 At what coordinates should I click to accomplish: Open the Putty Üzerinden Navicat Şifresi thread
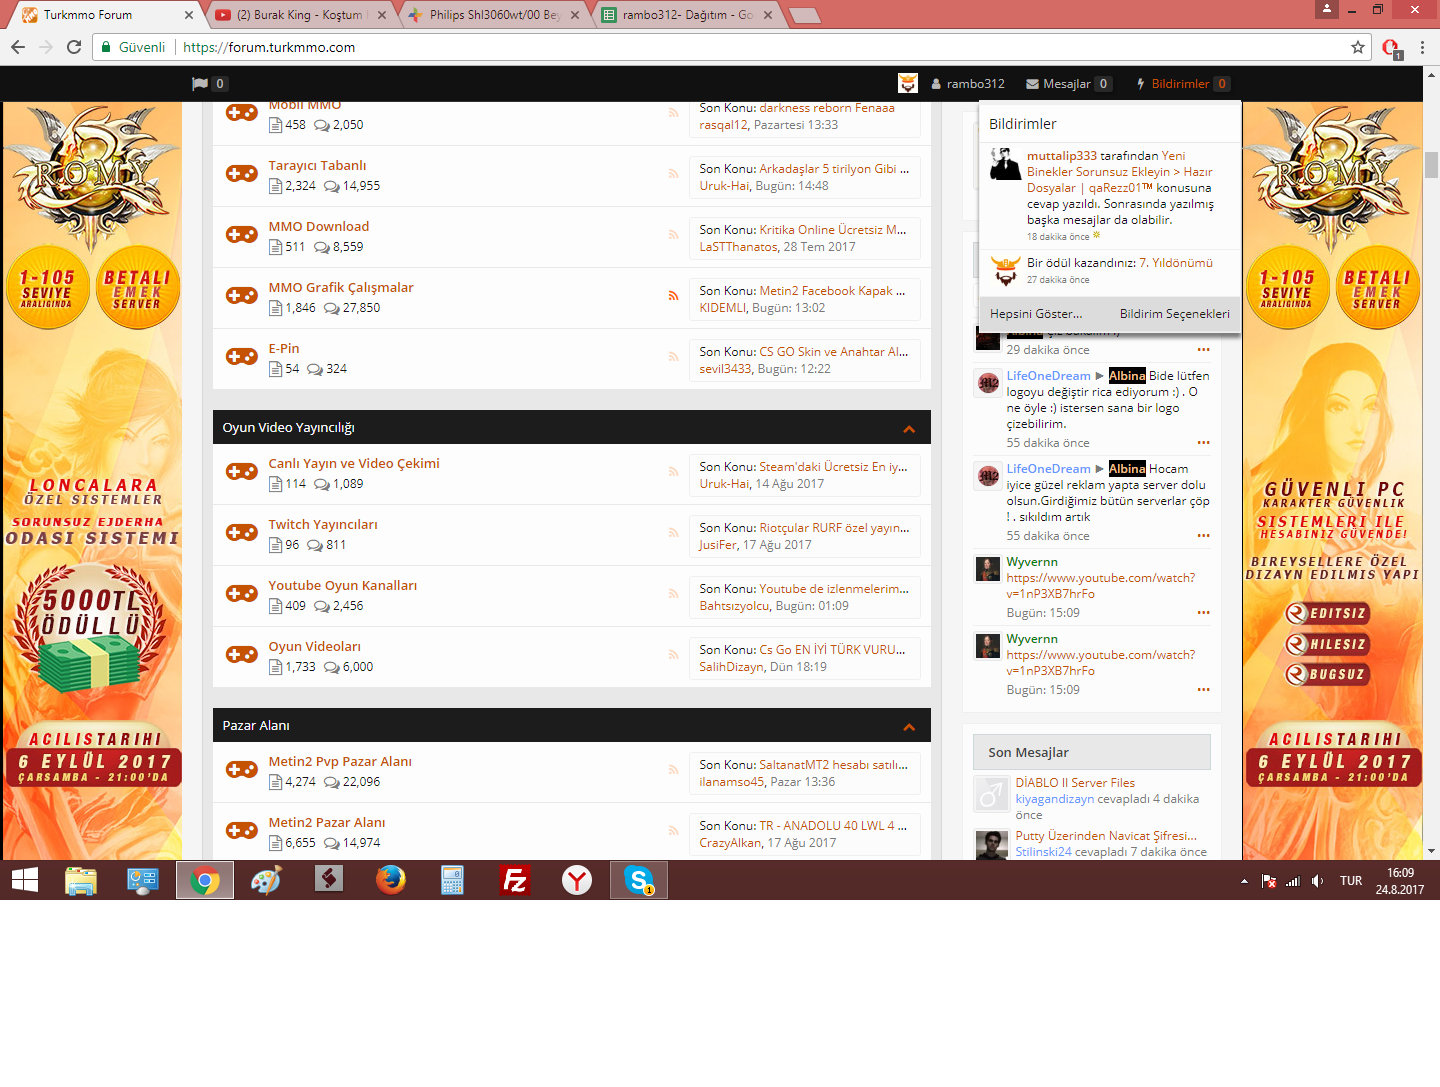pos(1106,836)
